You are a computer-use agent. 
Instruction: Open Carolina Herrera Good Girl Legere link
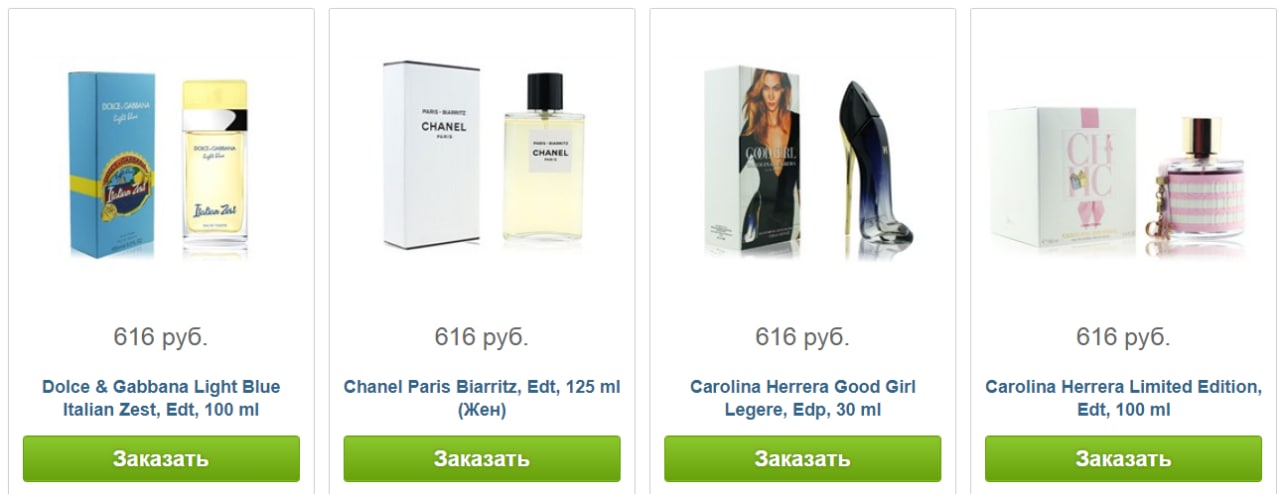coord(803,398)
